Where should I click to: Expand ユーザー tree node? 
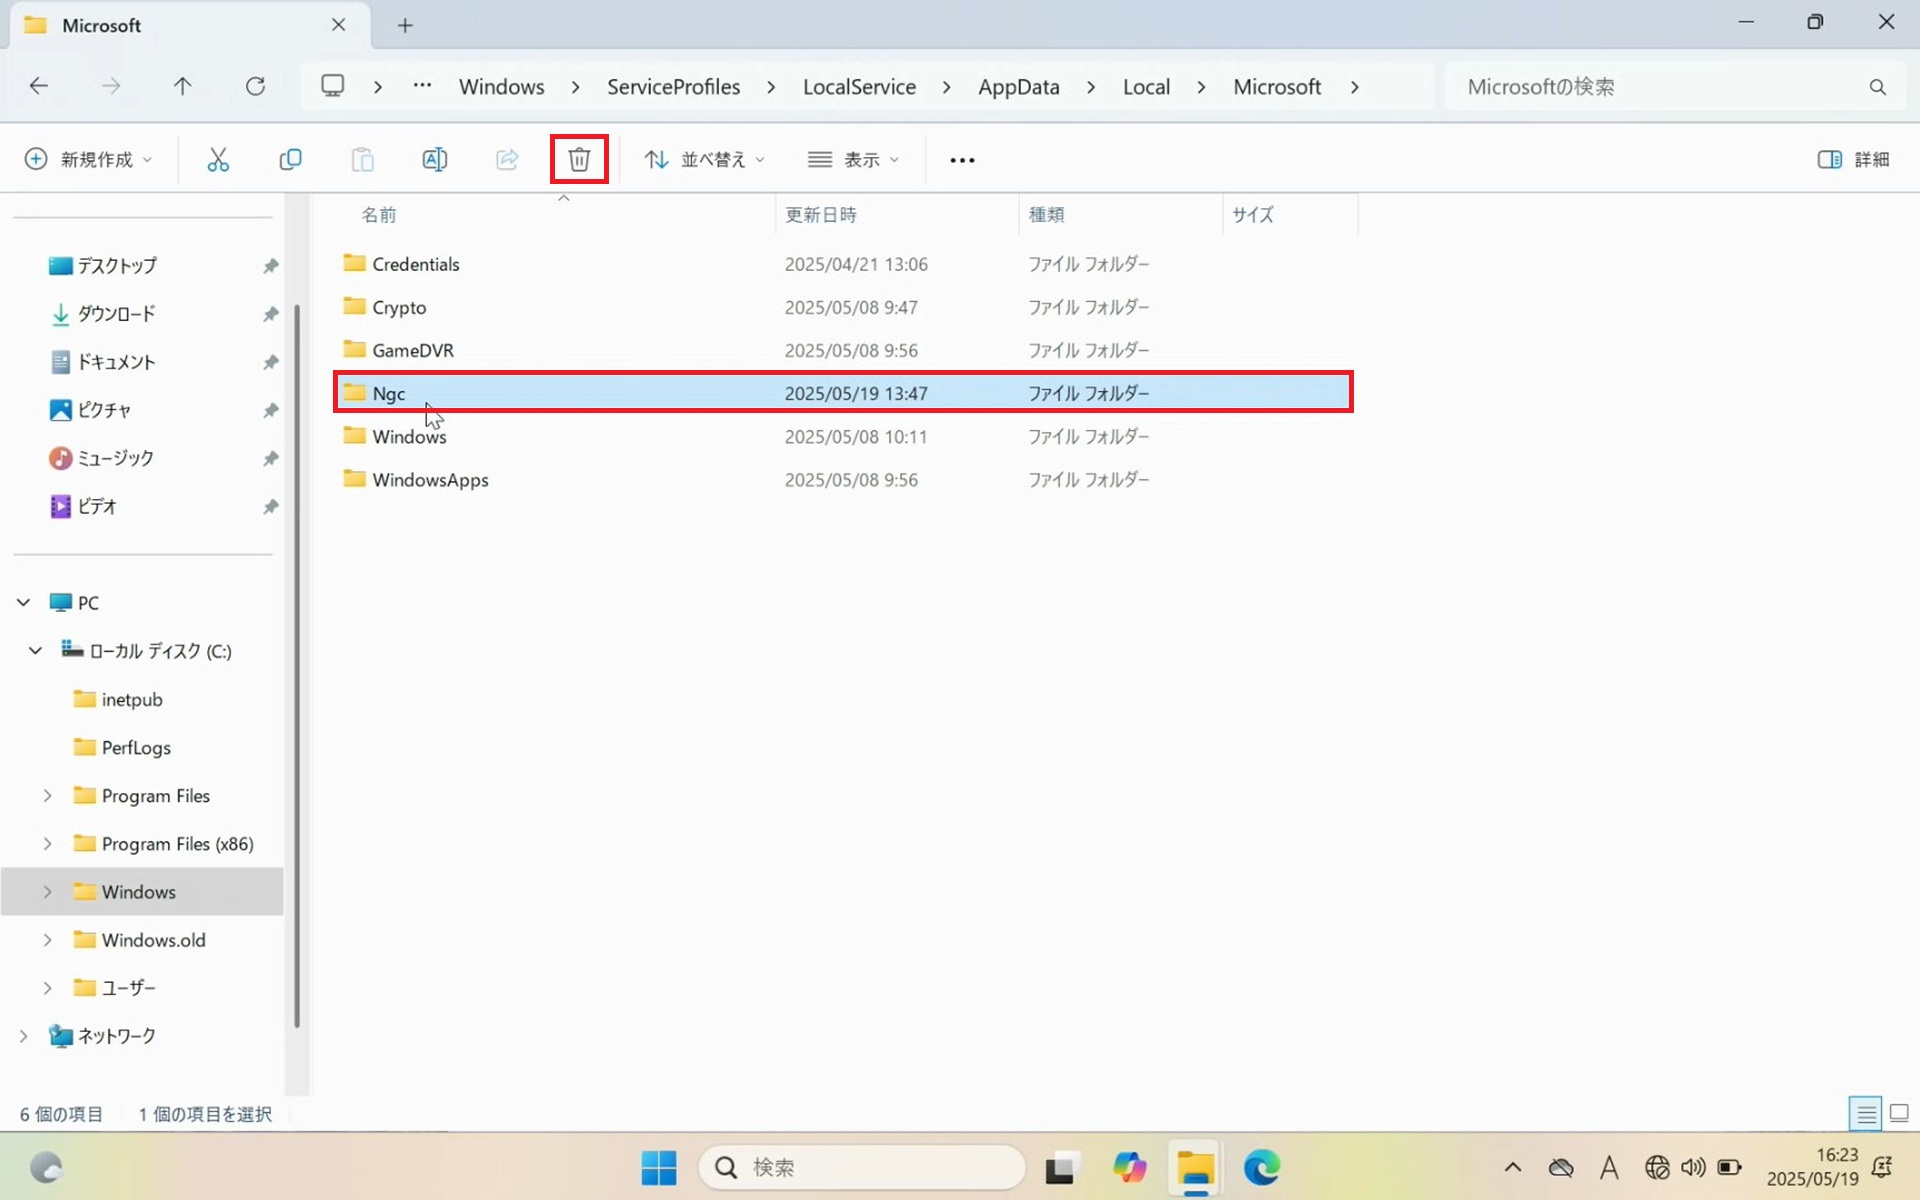[x=47, y=987]
